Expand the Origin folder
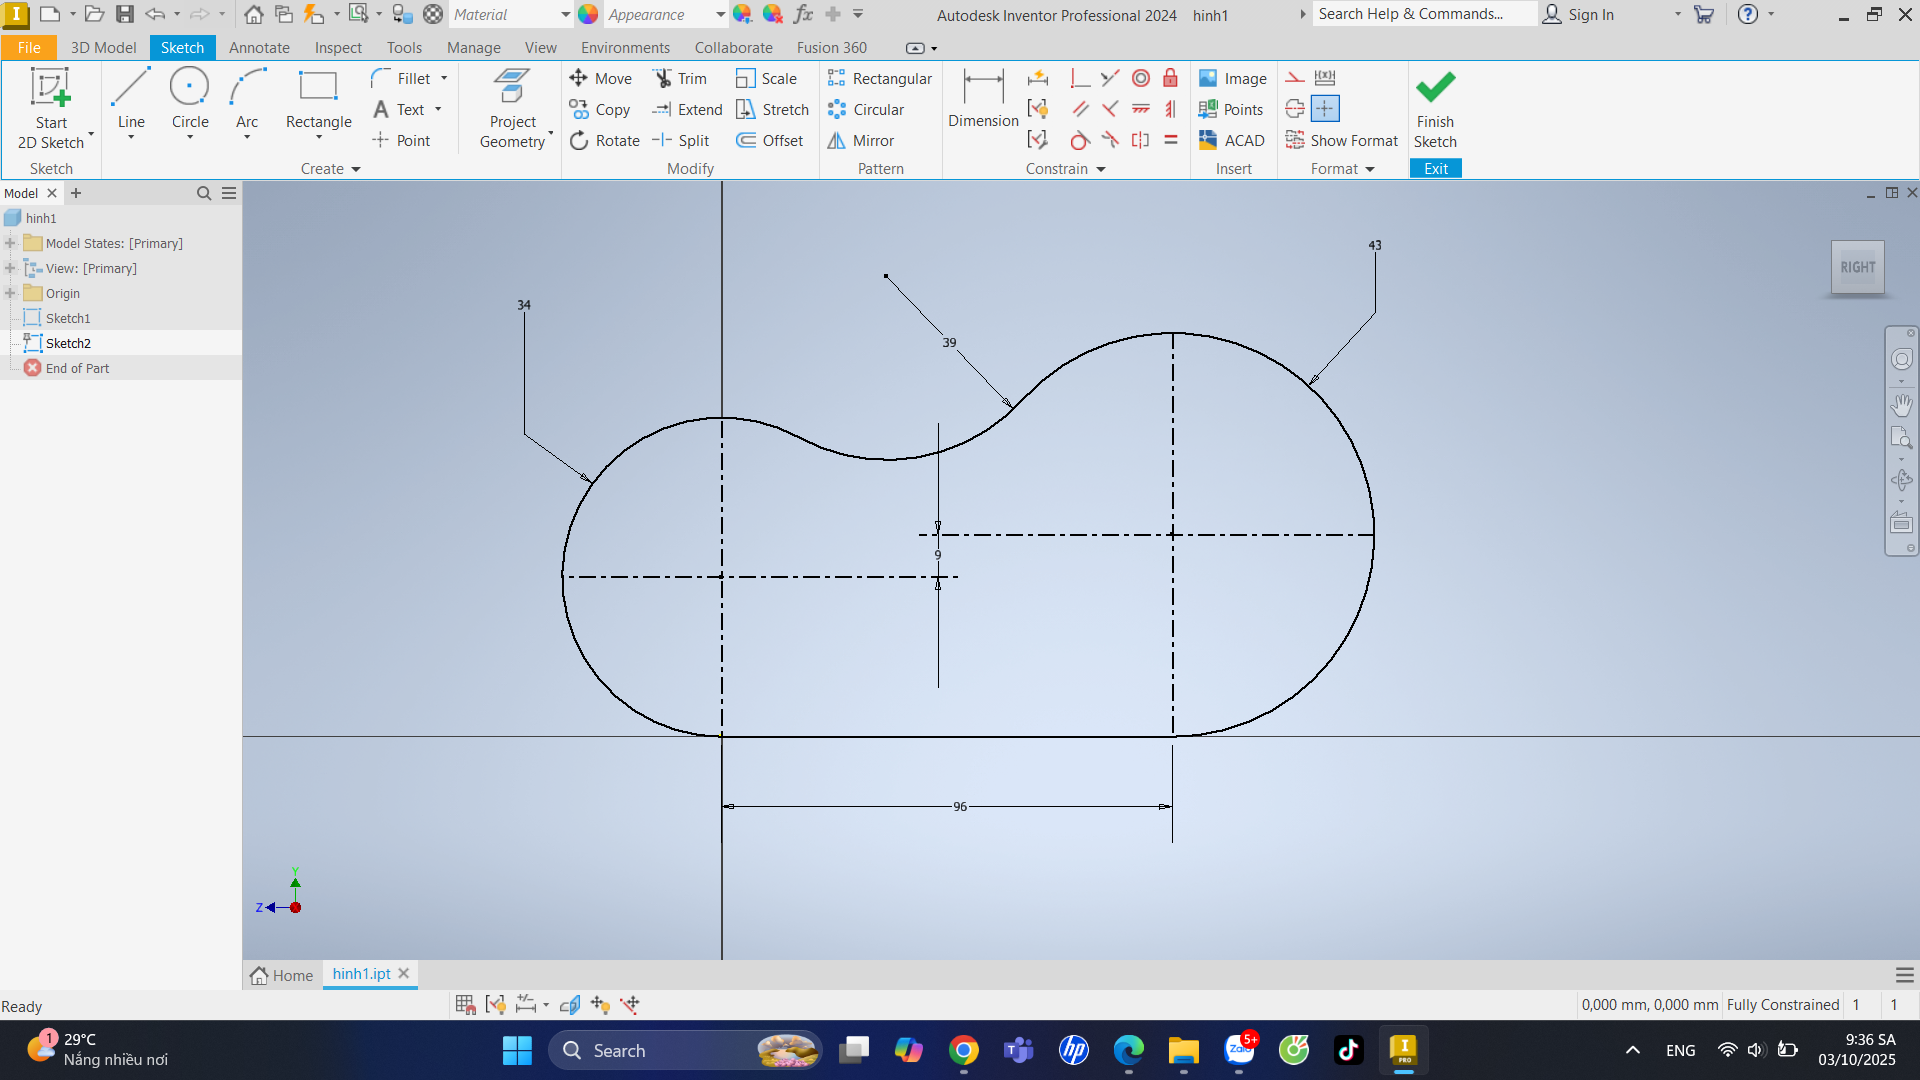 point(10,293)
